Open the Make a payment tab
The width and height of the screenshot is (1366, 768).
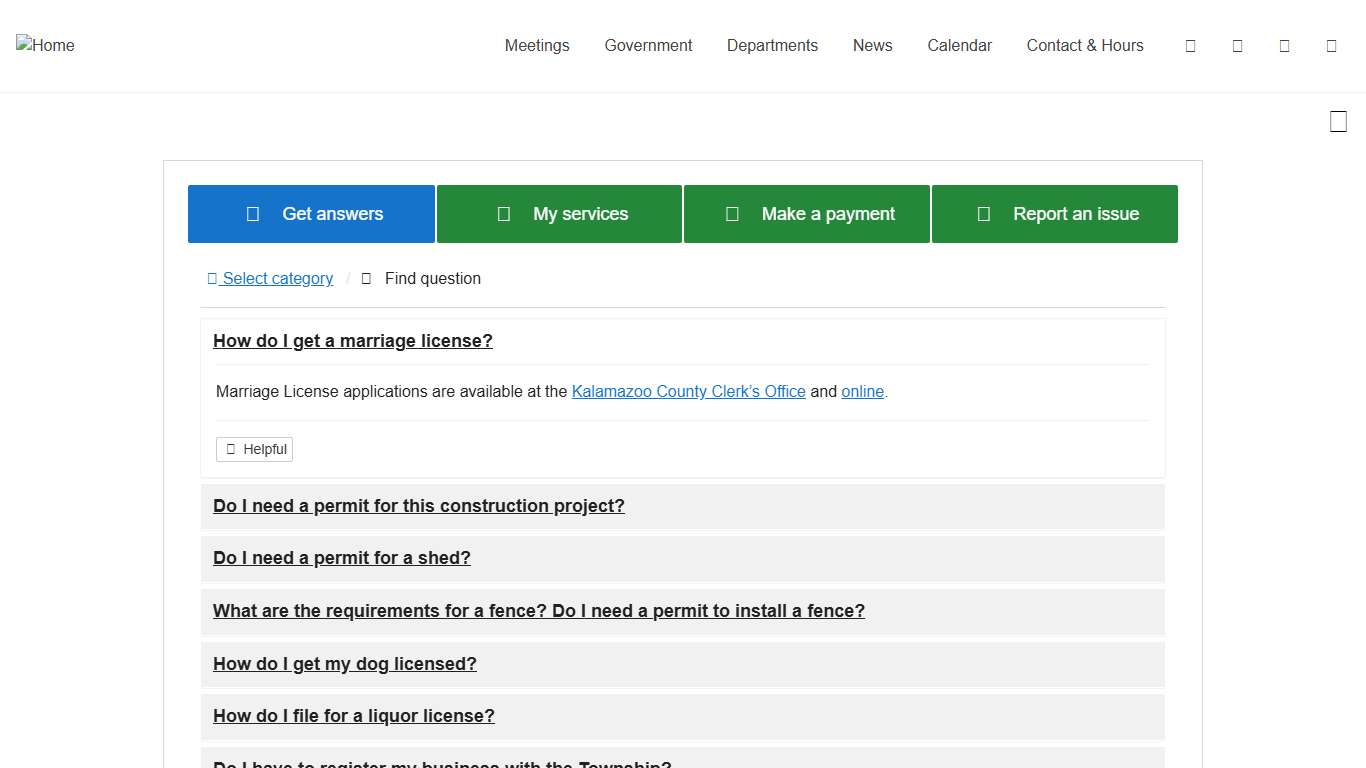(807, 214)
